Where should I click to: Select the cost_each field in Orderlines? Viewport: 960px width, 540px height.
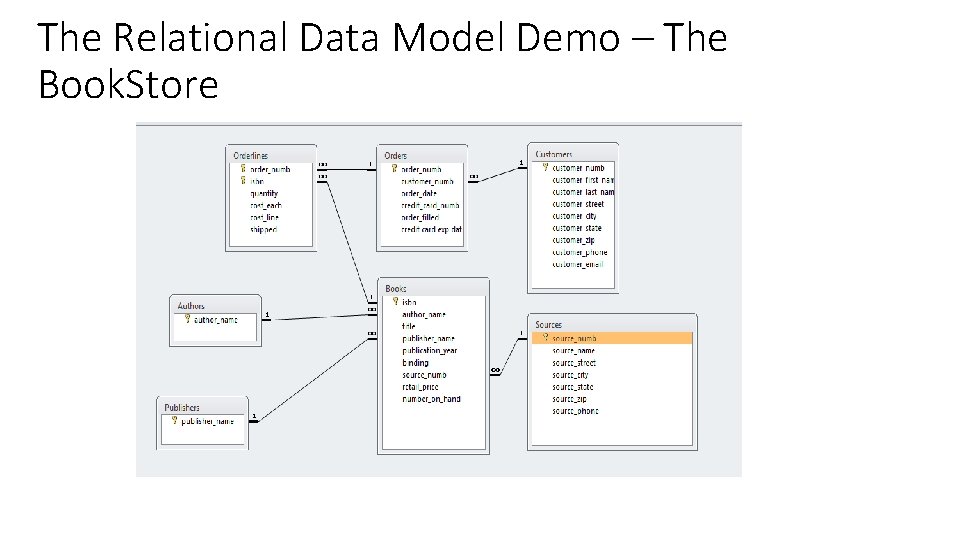(x=266, y=206)
